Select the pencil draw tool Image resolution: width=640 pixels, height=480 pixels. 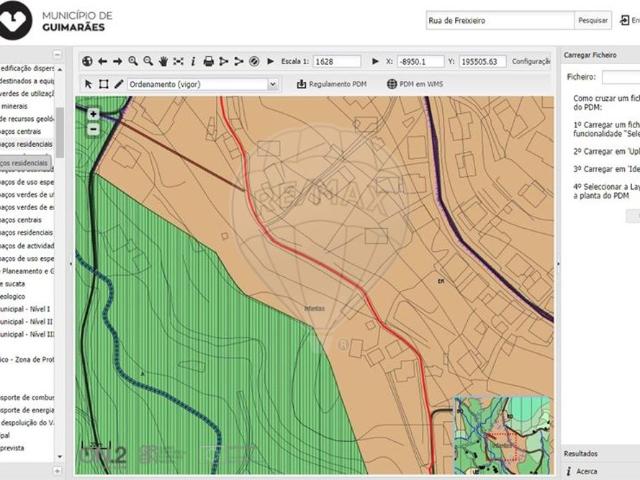coord(119,84)
